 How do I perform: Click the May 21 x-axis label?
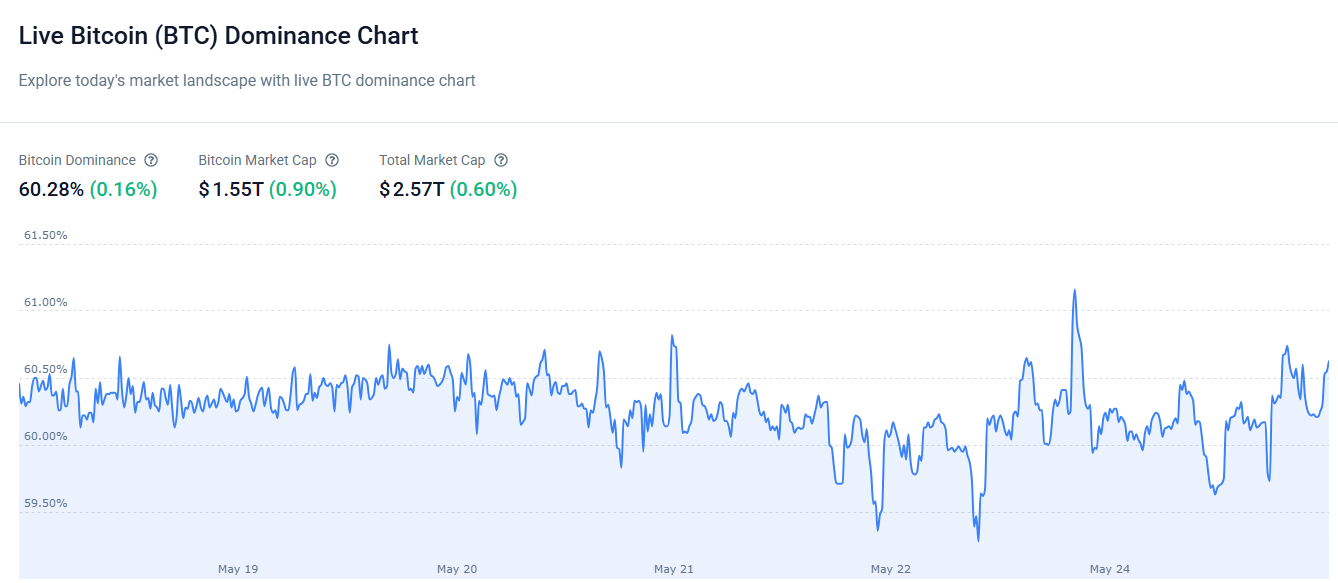(674, 569)
